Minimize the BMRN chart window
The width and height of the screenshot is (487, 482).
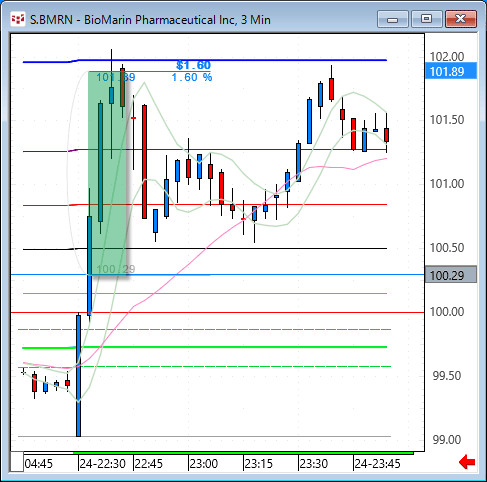point(393,19)
